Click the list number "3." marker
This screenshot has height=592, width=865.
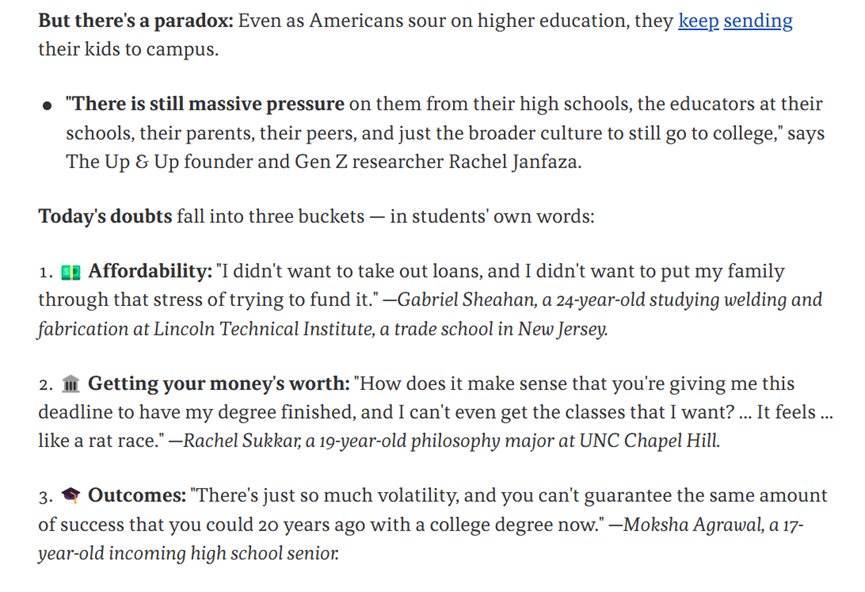point(46,497)
